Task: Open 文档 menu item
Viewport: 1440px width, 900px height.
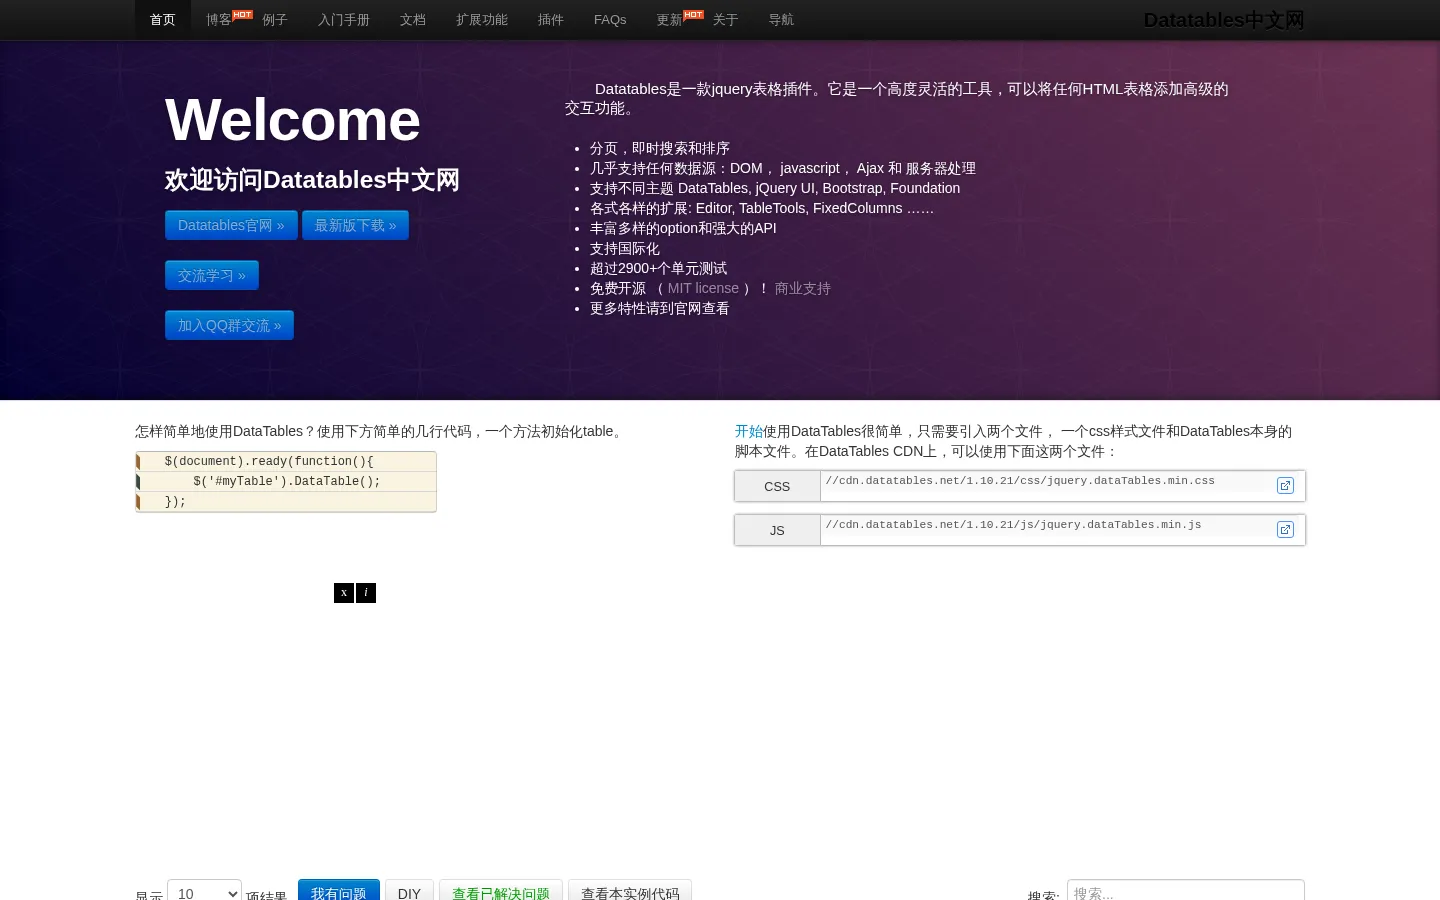Action: click(413, 20)
